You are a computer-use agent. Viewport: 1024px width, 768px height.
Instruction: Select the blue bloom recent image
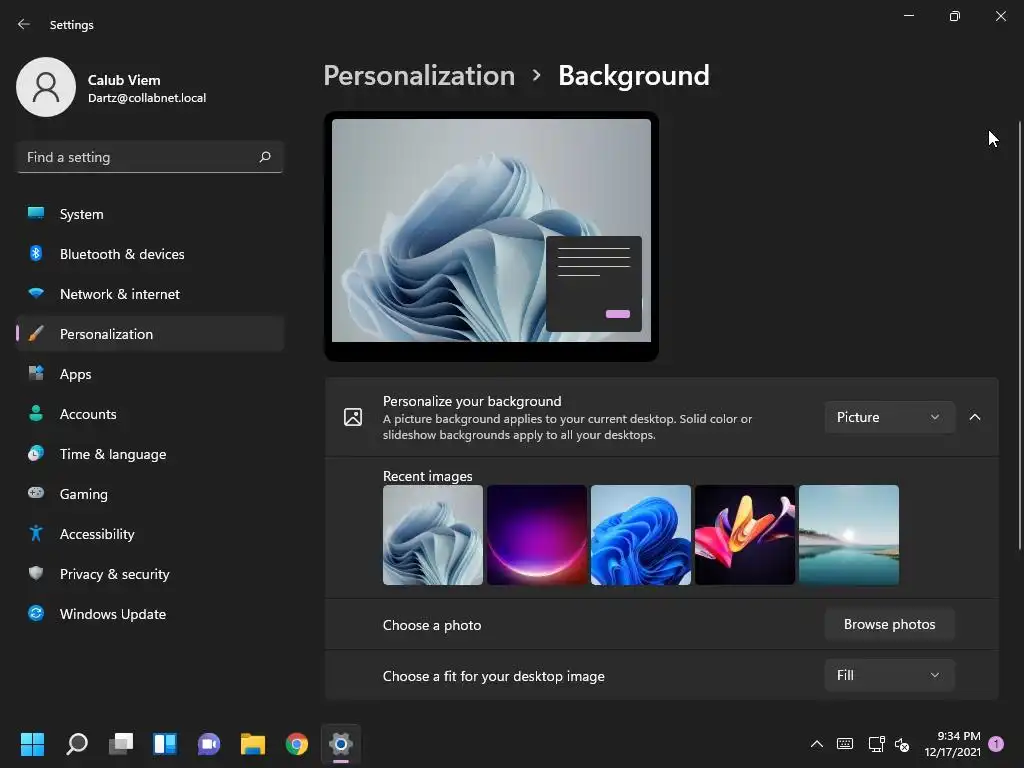coord(641,535)
